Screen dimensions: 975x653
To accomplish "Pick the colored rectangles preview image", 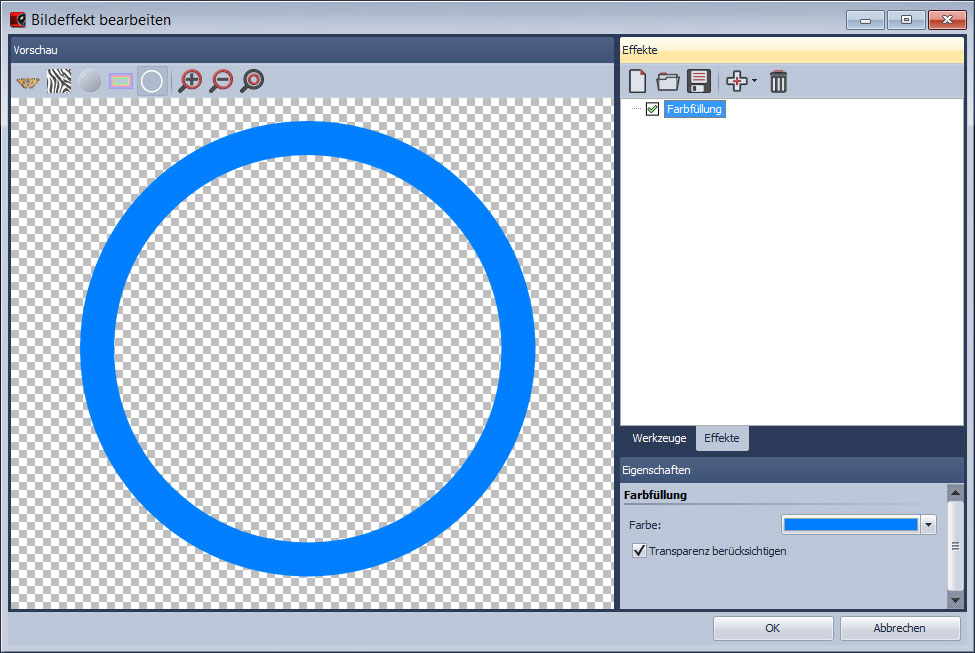I will [121, 82].
